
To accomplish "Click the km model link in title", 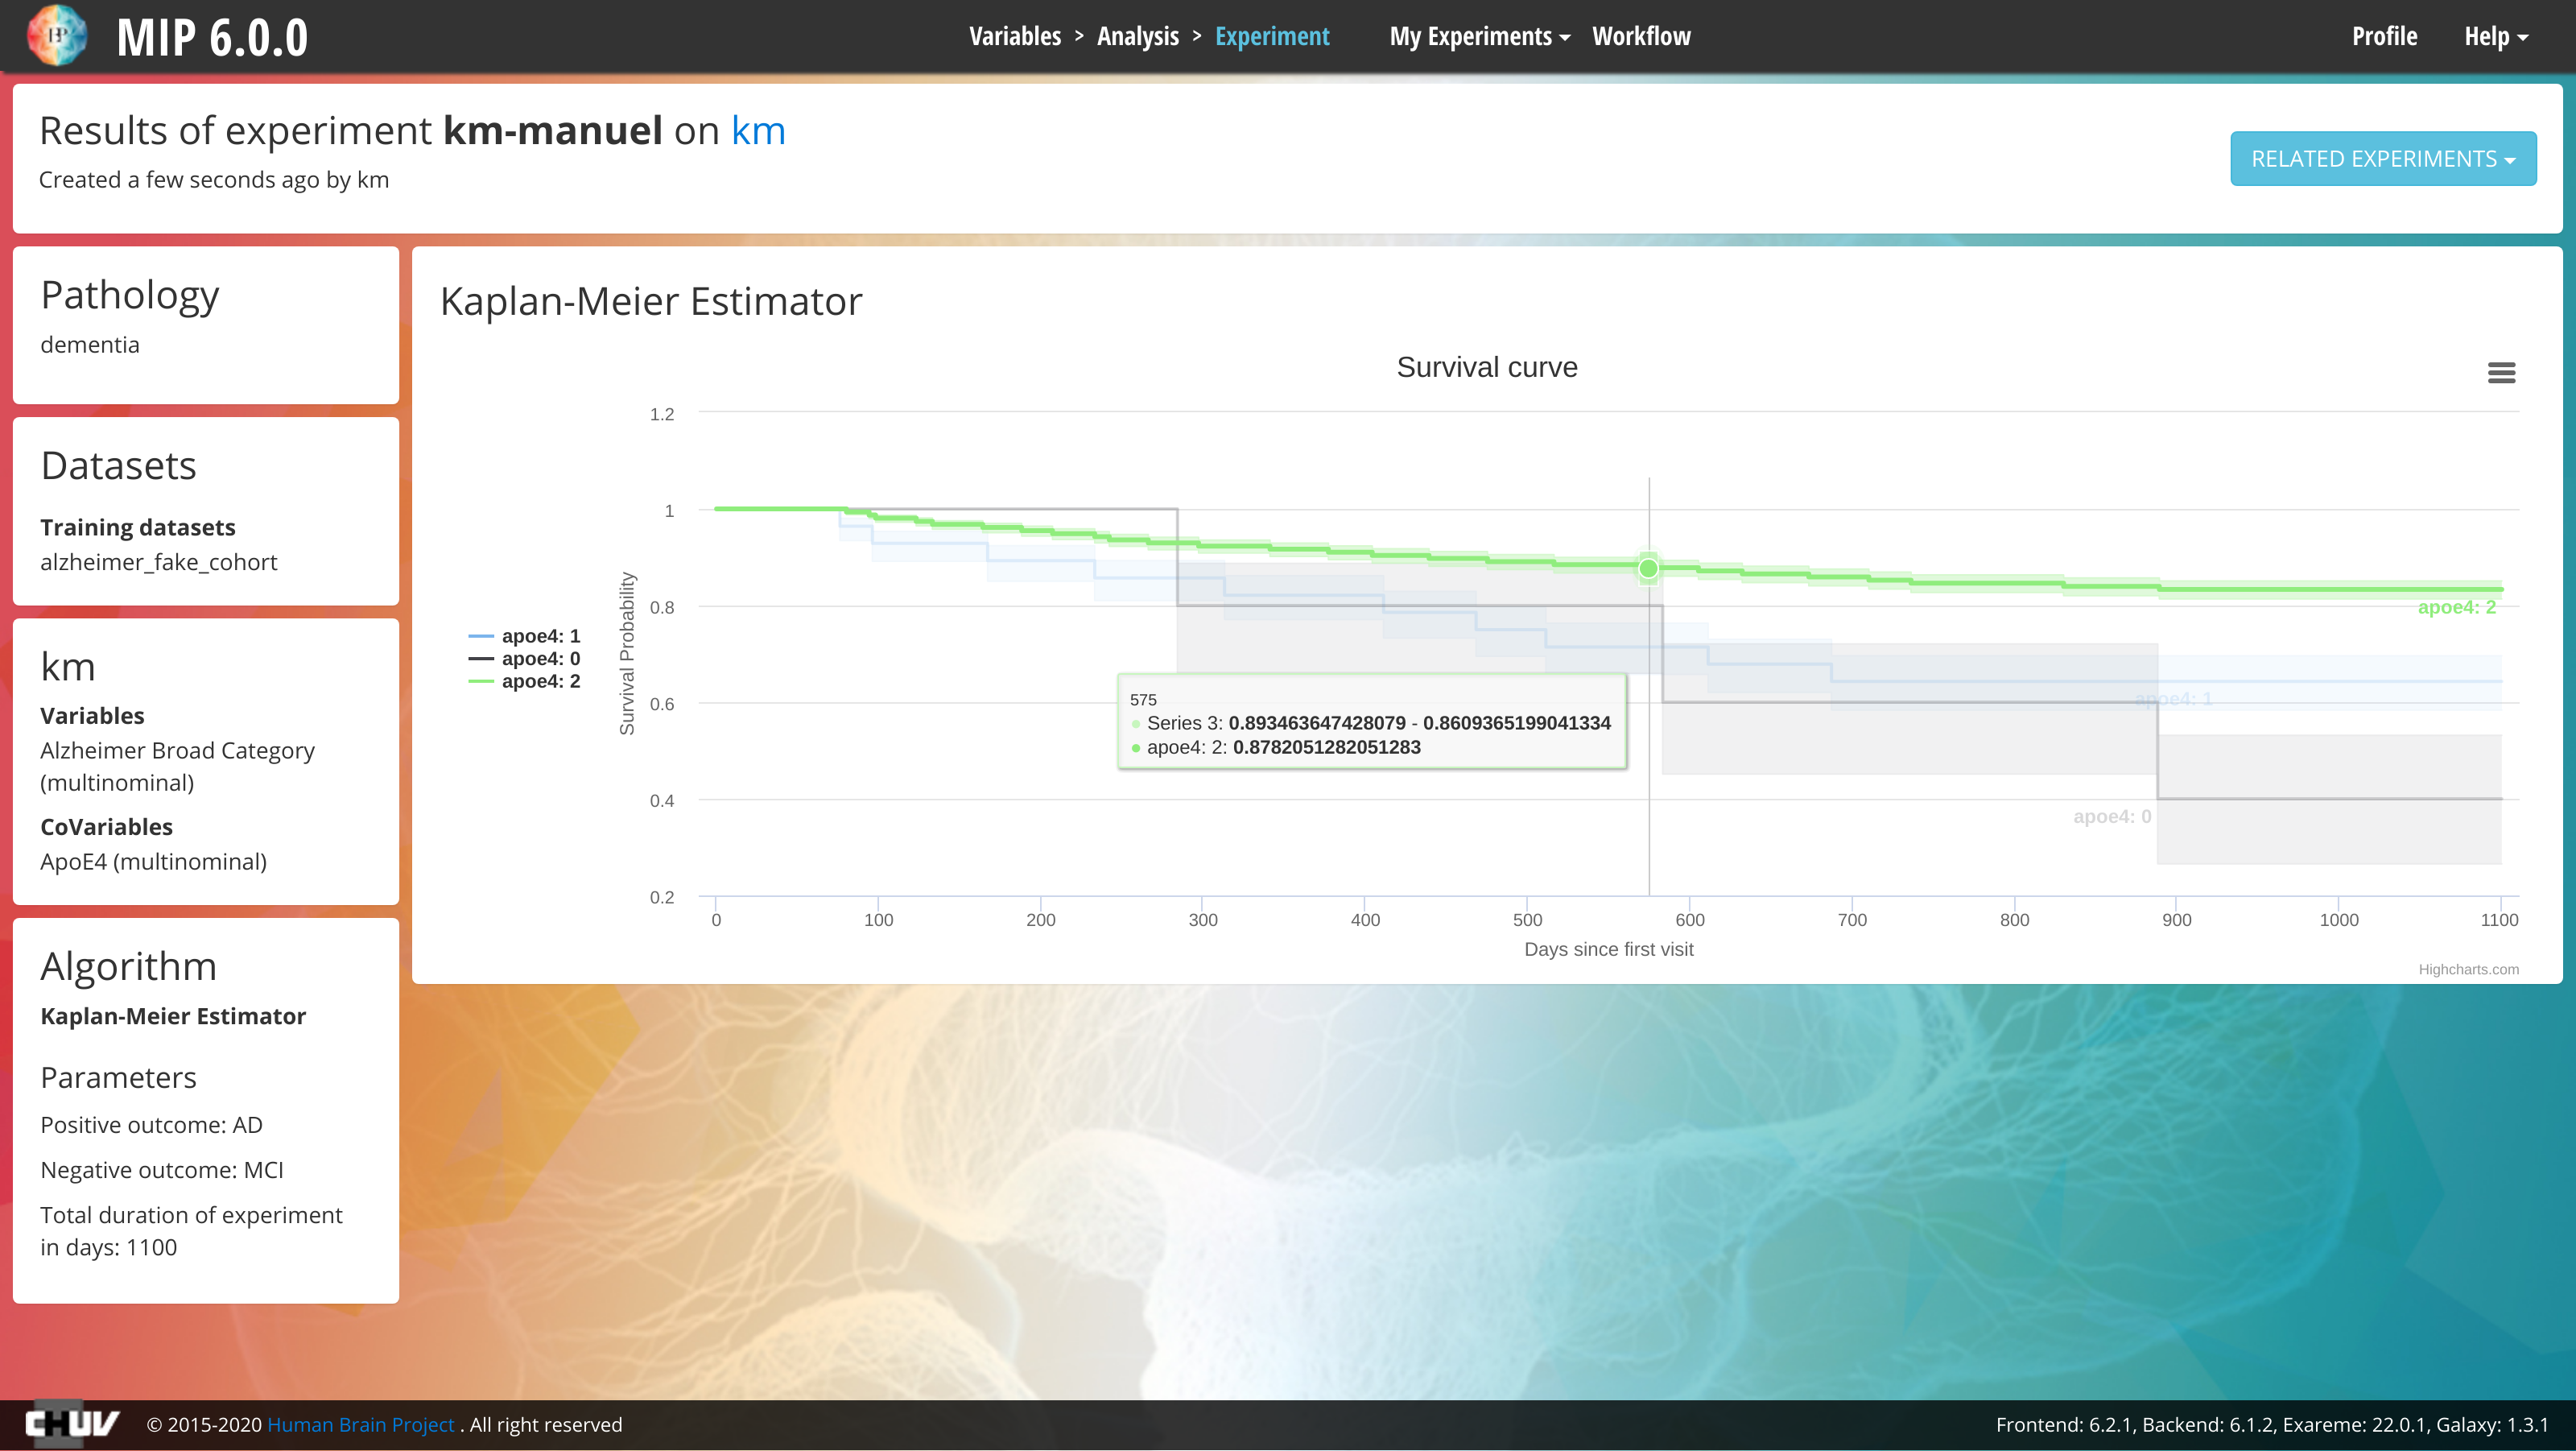I will click(x=758, y=131).
